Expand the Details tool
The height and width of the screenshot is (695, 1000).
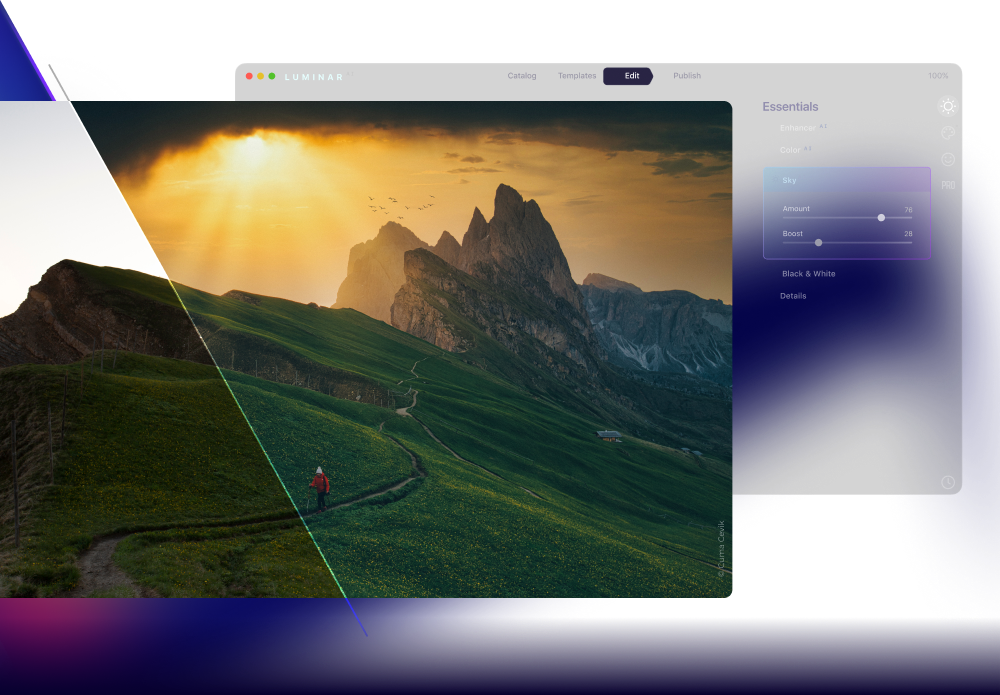(793, 296)
